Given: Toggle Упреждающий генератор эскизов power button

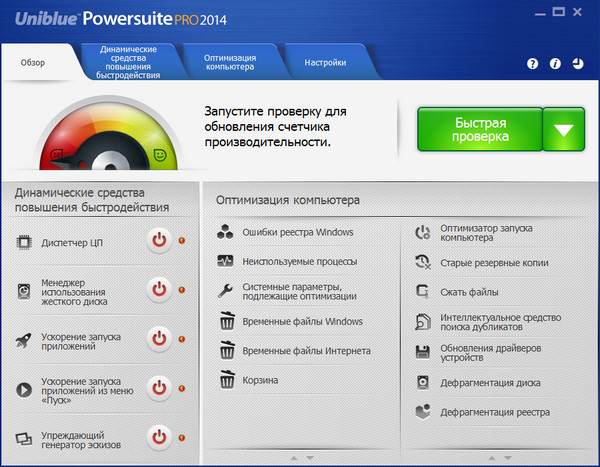Looking at the screenshot, I should pyautogui.click(x=159, y=437).
